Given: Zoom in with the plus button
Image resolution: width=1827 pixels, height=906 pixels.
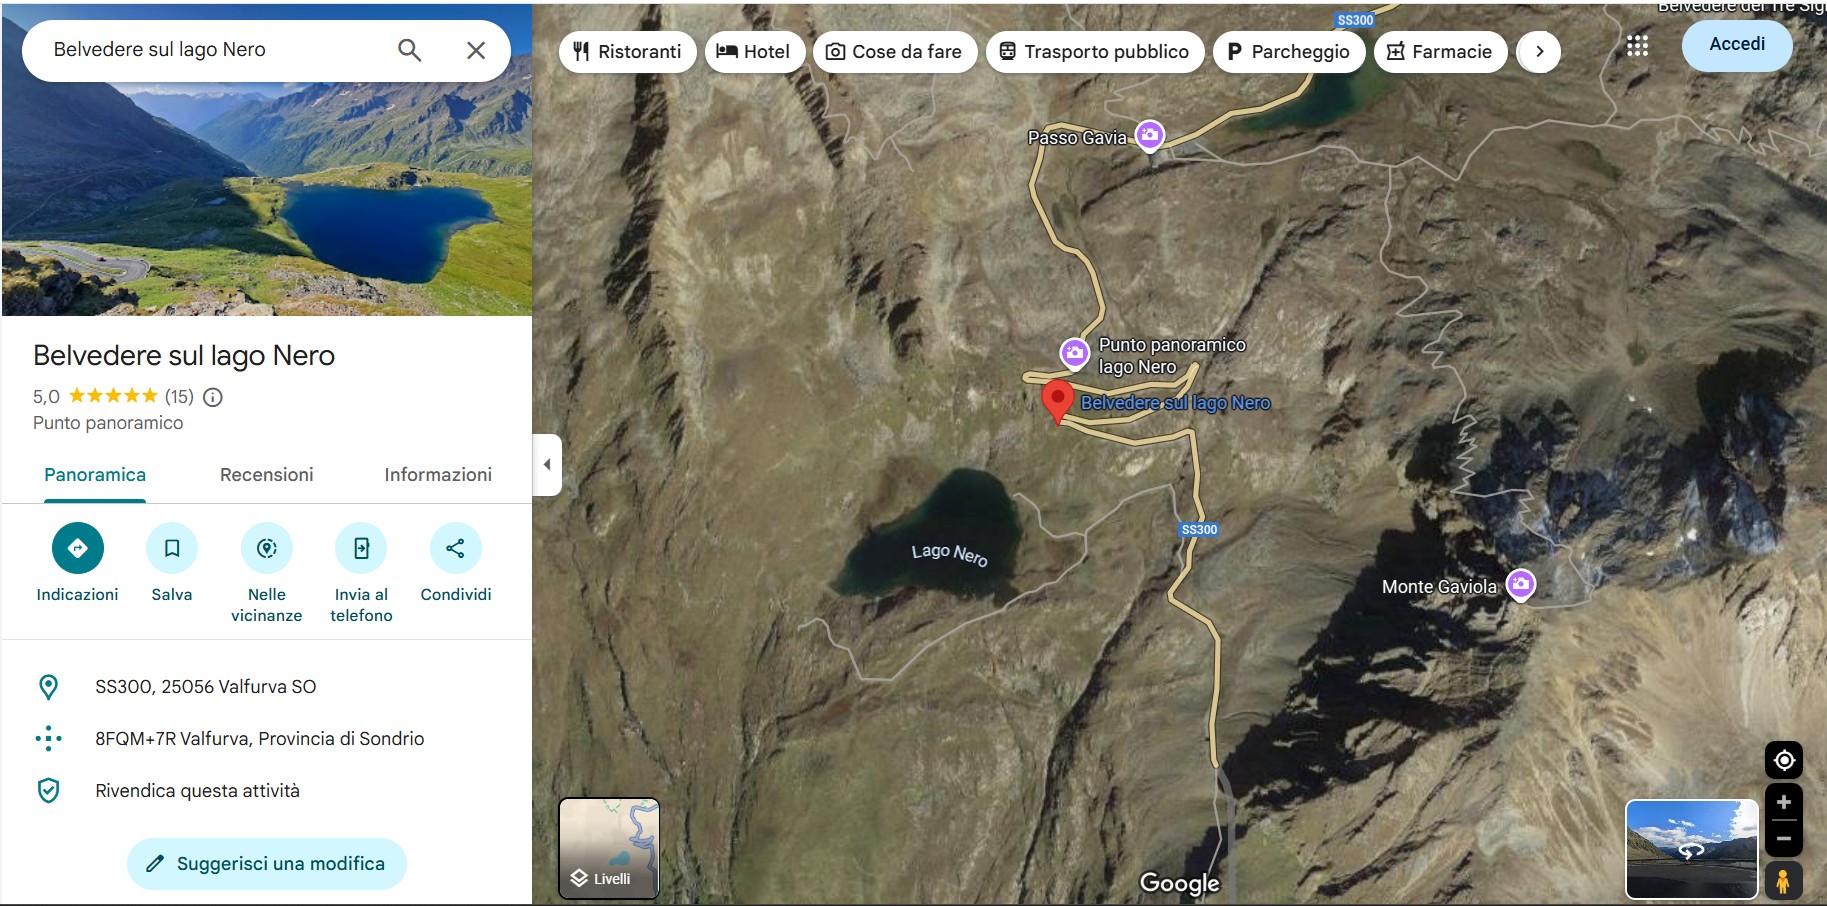Looking at the screenshot, I should click(x=1784, y=803).
